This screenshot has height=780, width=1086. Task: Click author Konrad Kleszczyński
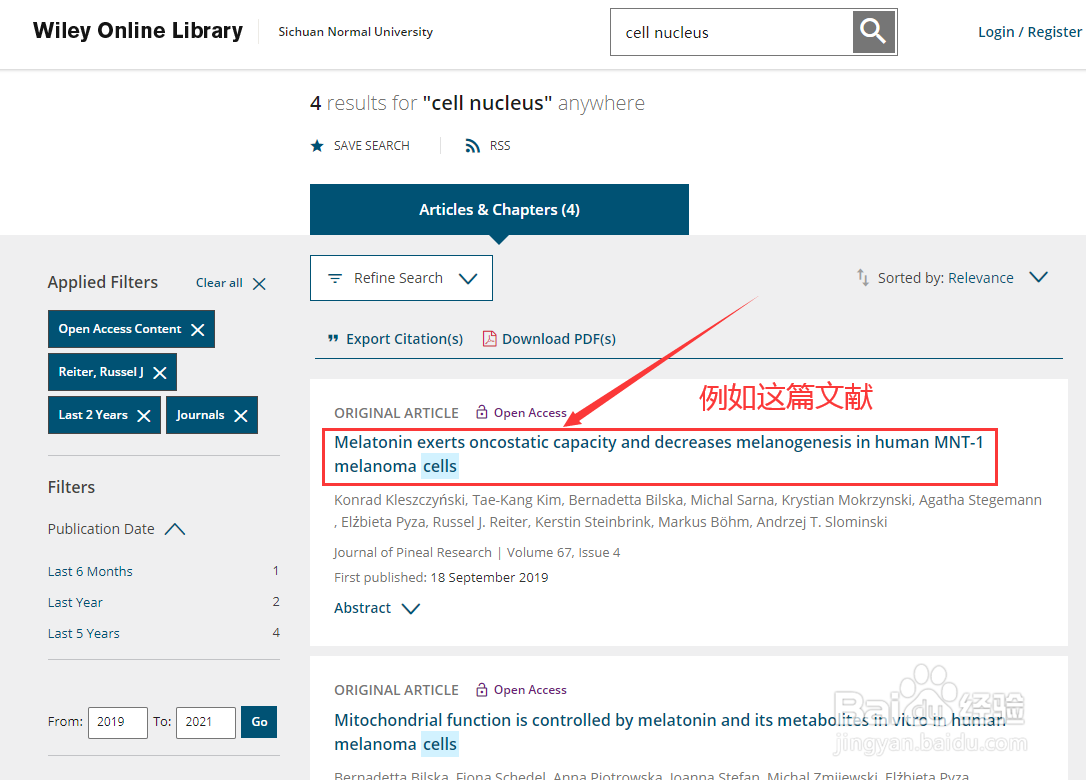[400, 500]
